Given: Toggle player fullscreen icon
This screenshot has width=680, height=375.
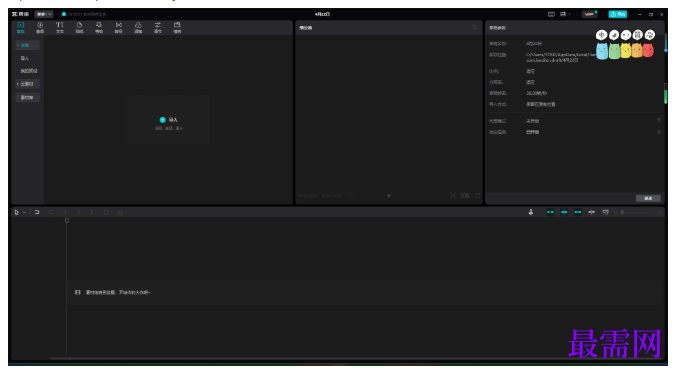Looking at the screenshot, I should (x=477, y=196).
